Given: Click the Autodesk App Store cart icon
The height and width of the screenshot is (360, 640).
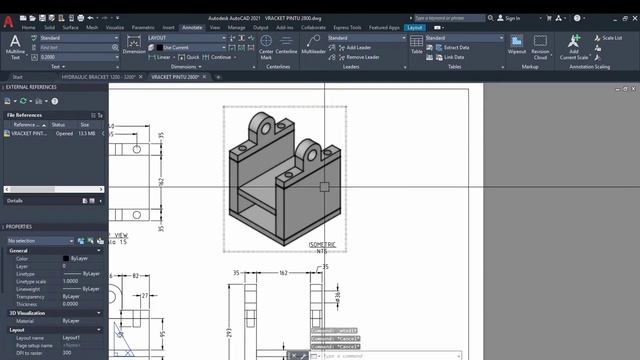Looking at the screenshot, I should (549, 18).
